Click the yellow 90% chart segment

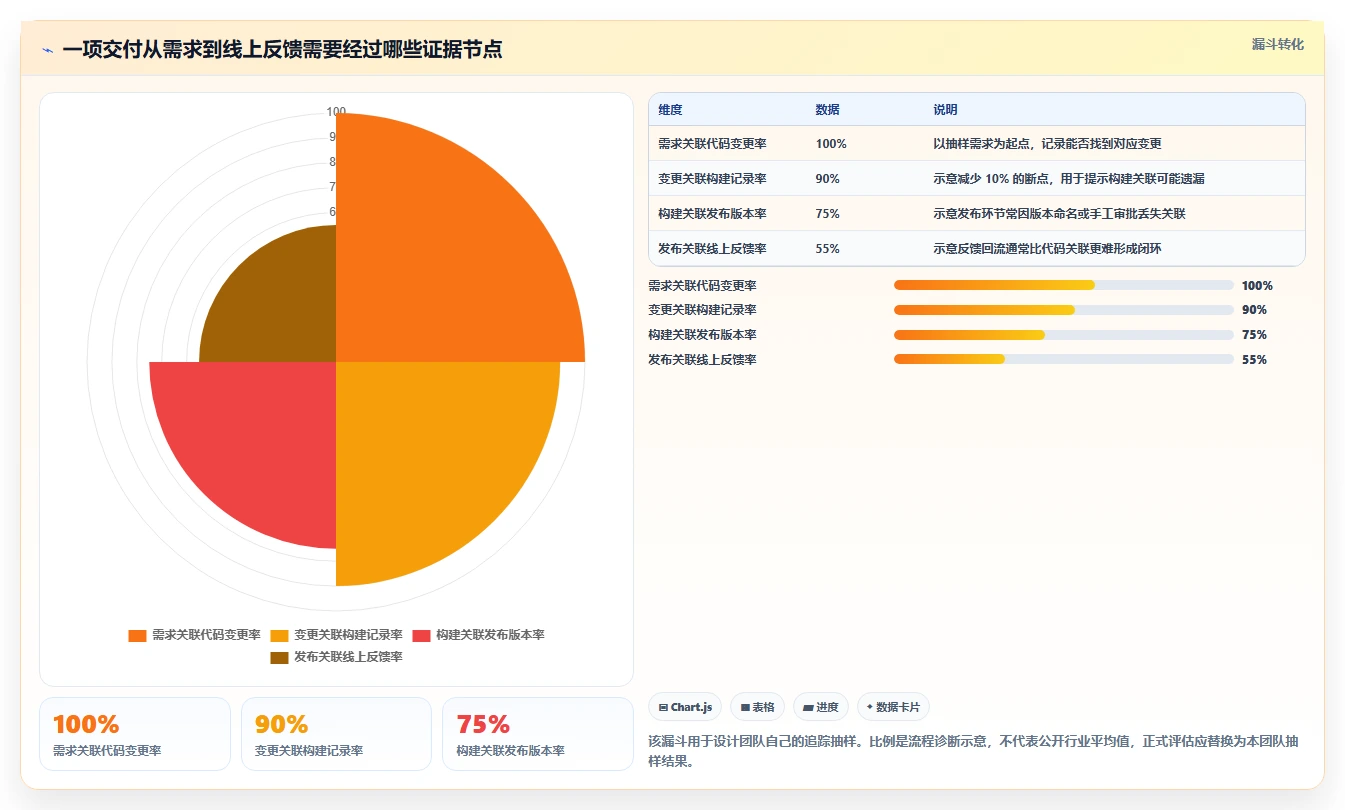click(x=430, y=455)
